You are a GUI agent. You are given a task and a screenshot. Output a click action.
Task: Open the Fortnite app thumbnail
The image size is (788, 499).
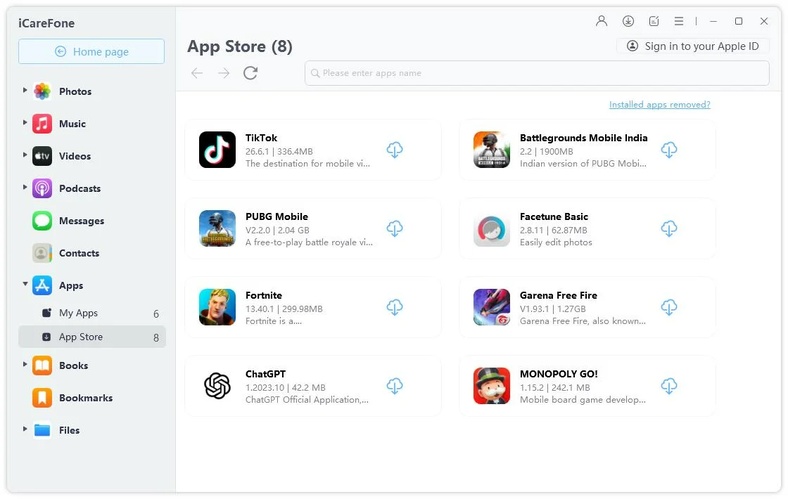[217, 307]
